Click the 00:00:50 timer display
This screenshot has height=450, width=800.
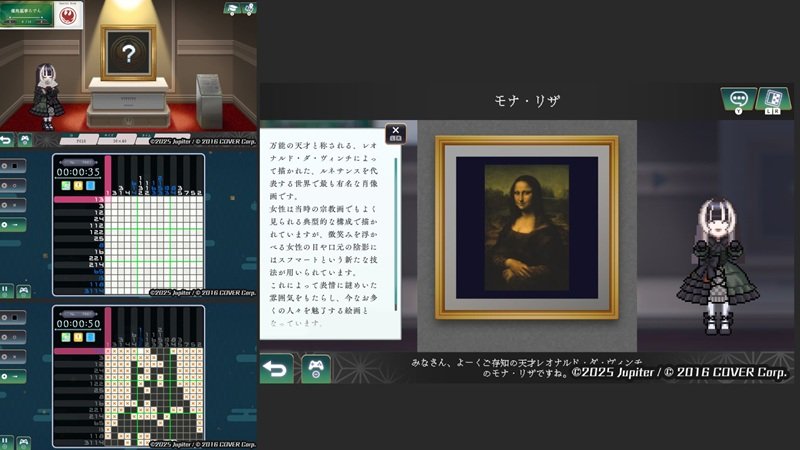click(x=78, y=323)
